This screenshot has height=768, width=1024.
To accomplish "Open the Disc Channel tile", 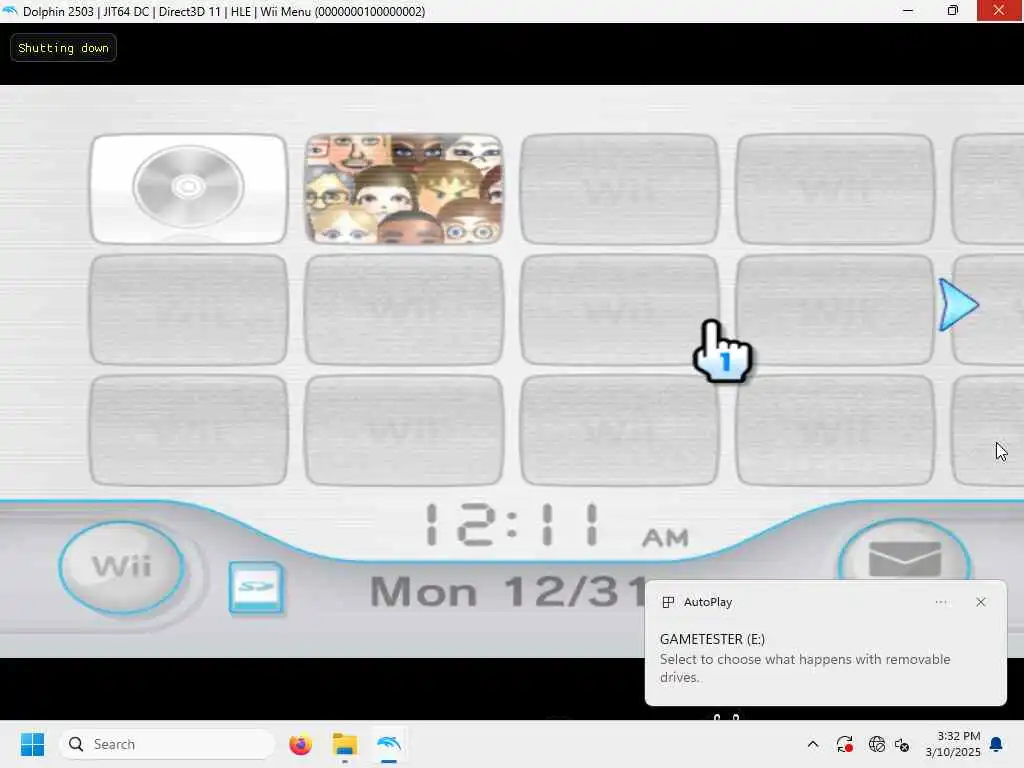I will pyautogui.click(x=188, y=189).
